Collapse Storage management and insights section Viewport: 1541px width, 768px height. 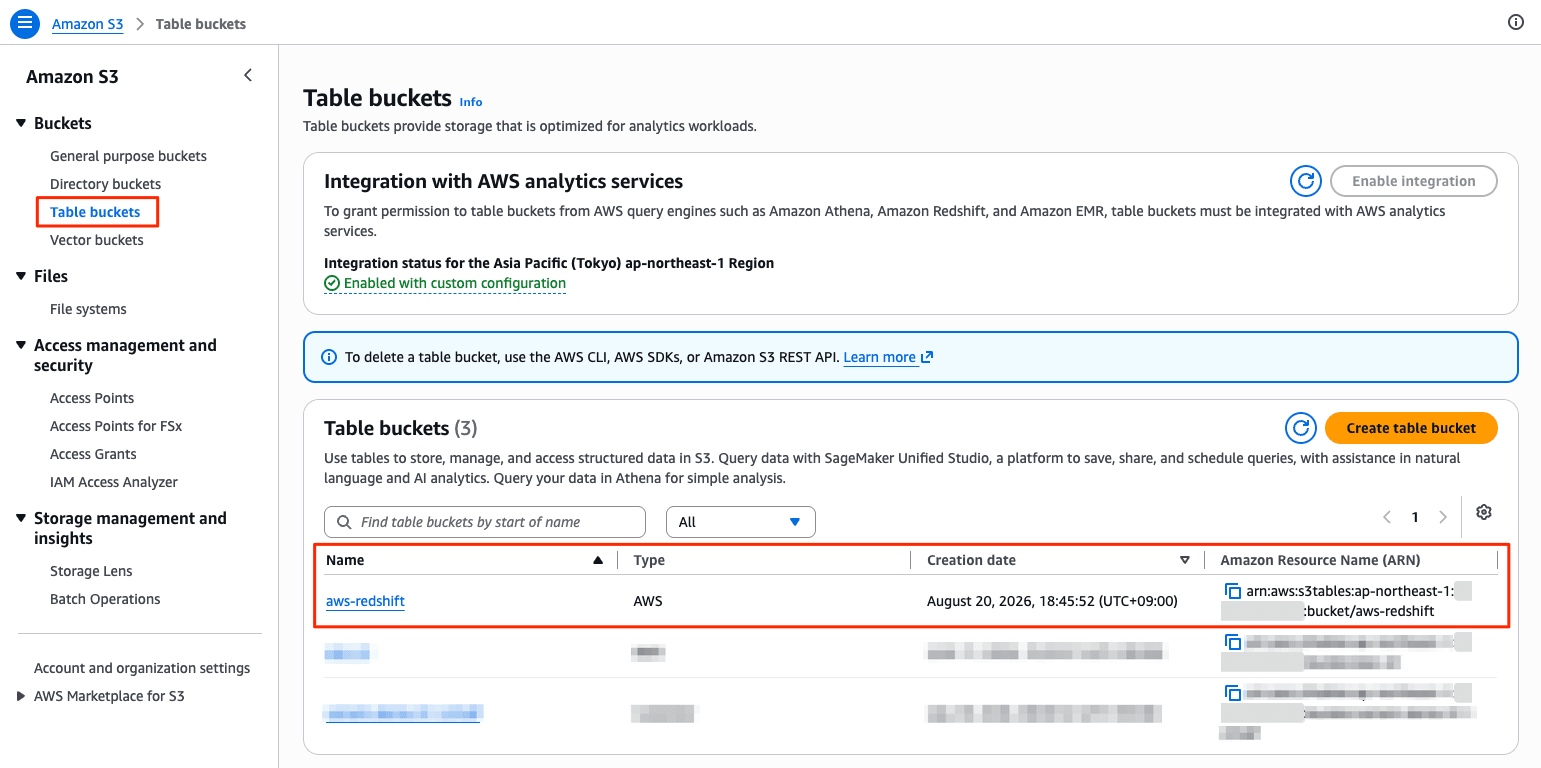[x=21, y=518]
